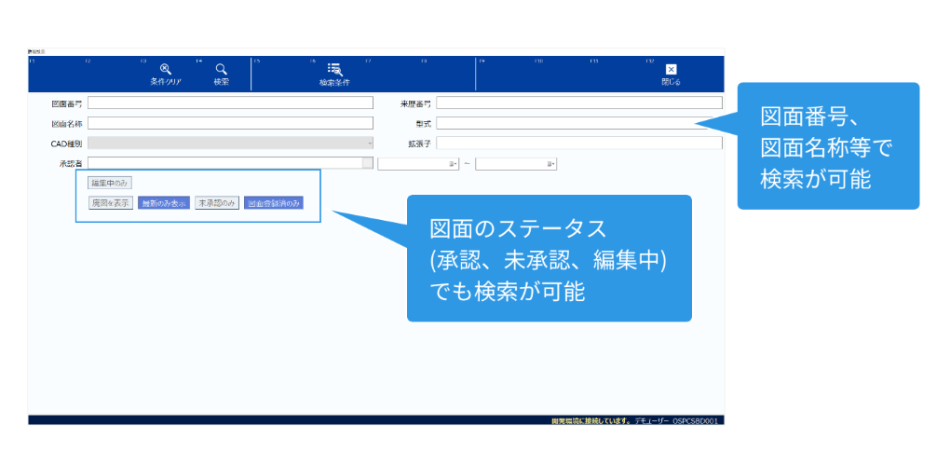Click the 承認者 input field
The width and height of the screenshot is (950, 466).
tap(224, 163)
